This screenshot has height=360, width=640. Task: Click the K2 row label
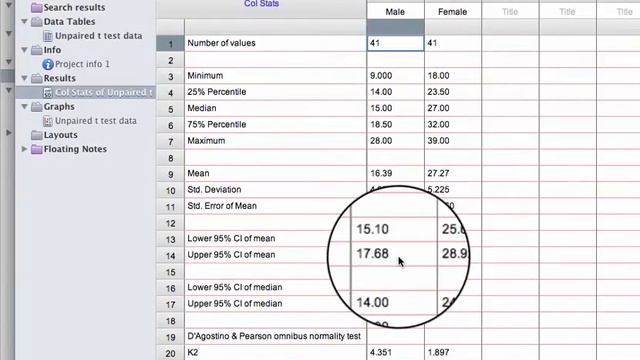193,352
